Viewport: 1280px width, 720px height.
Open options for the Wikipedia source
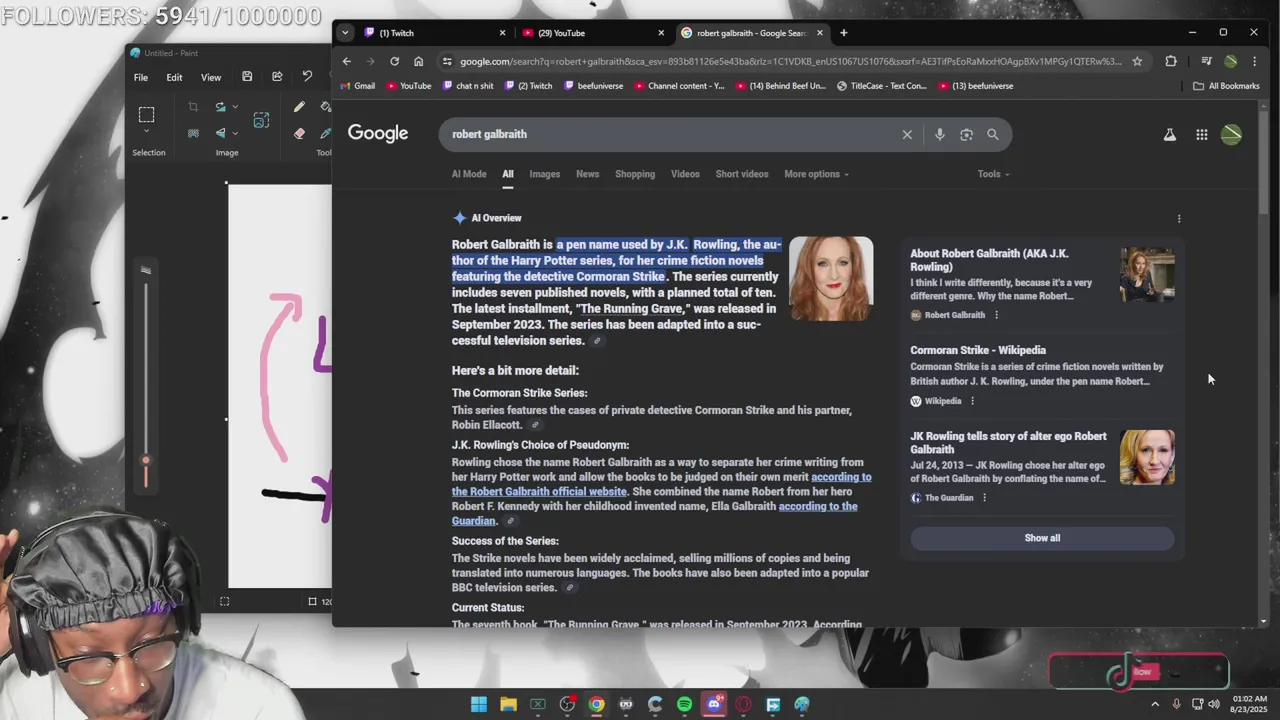coord(972,401)
